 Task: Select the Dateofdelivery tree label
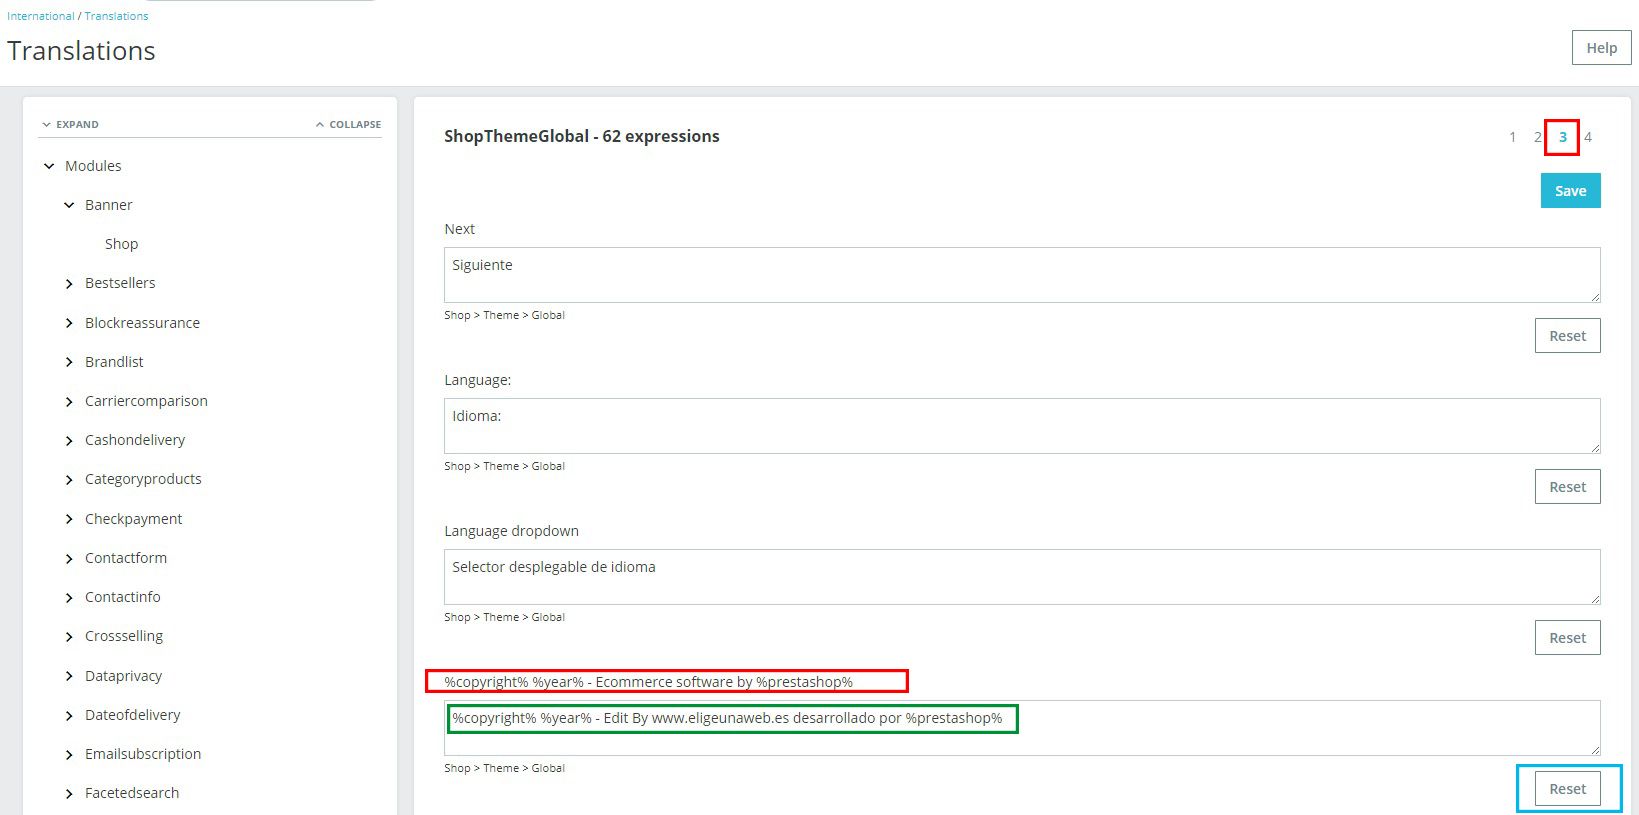point(133,715)
